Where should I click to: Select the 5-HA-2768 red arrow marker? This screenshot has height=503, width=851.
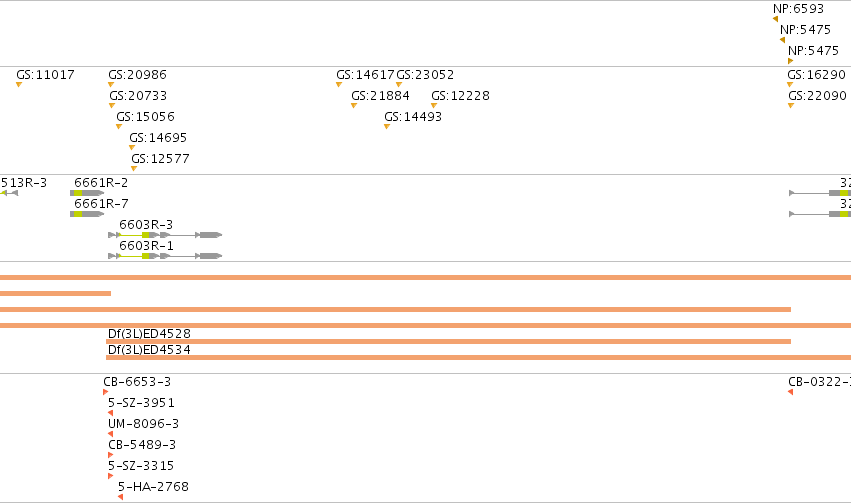[120, 497]
